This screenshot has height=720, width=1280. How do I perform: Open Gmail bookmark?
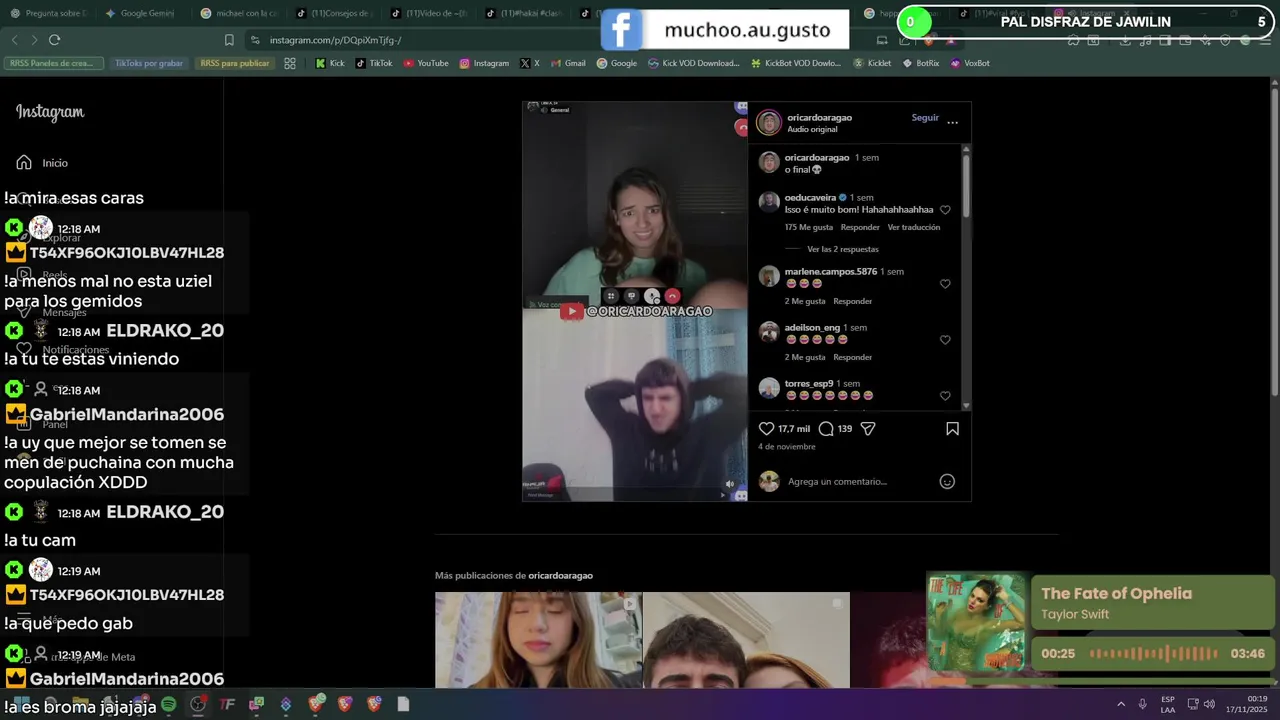pyautogui.click(x=568, y=63)
